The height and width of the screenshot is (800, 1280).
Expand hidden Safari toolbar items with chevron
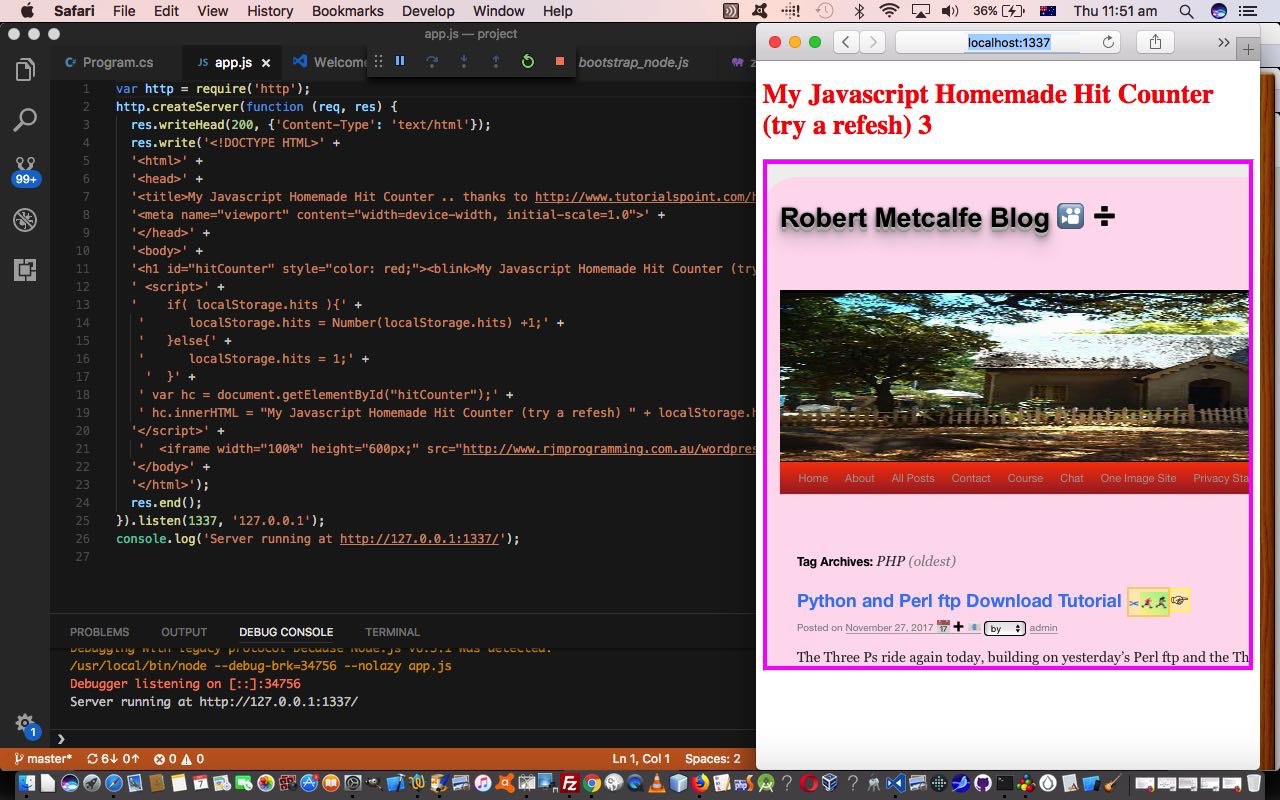1223,42
